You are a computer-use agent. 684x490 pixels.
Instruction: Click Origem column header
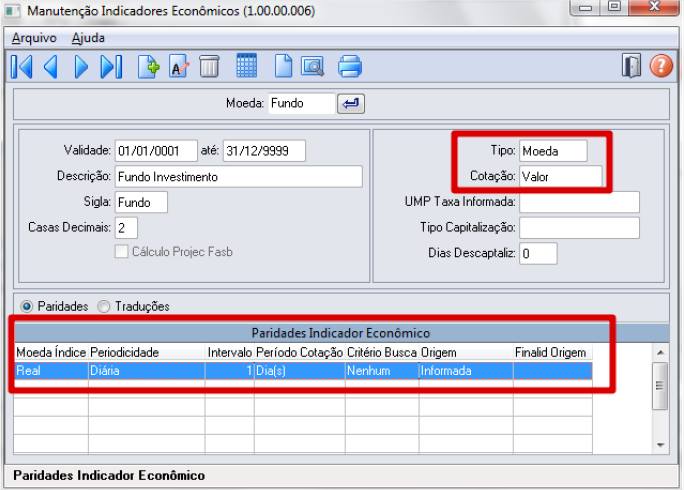pos(466,352)
